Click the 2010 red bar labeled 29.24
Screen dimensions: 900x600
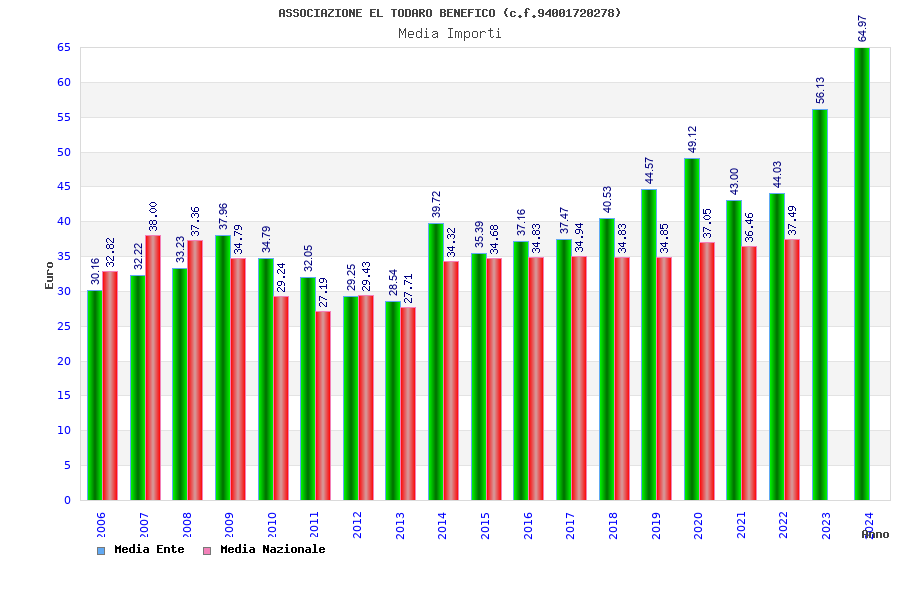click(281, 398)
